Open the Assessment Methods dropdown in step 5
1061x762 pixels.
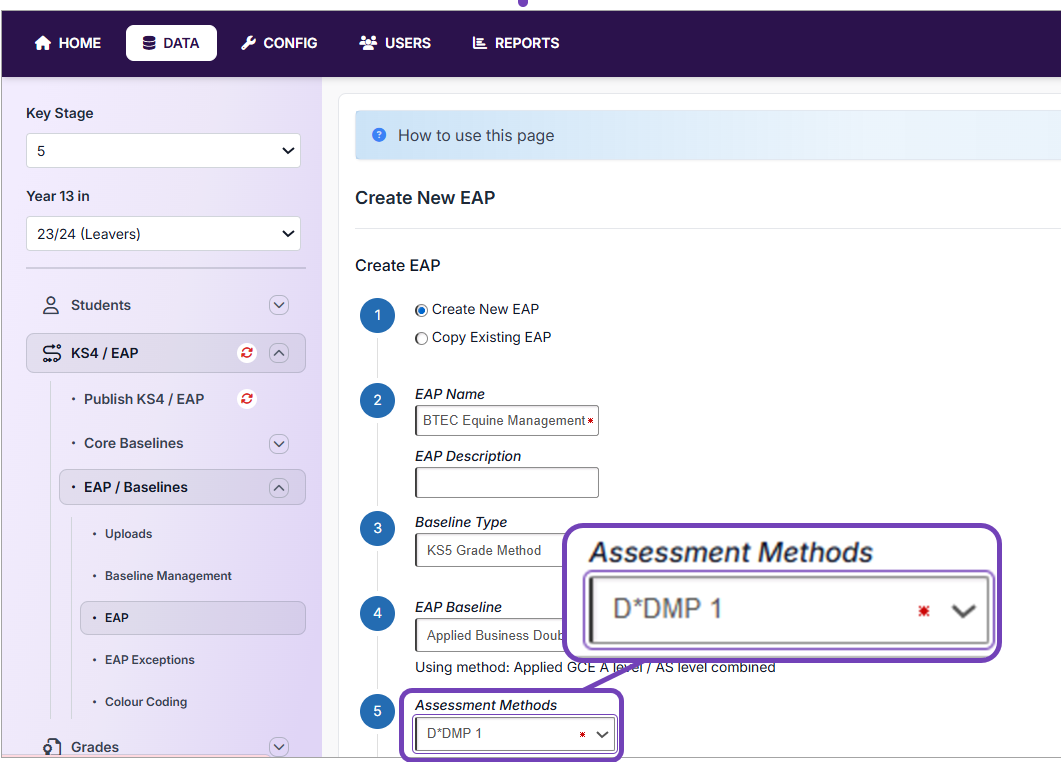click(515, 734)
